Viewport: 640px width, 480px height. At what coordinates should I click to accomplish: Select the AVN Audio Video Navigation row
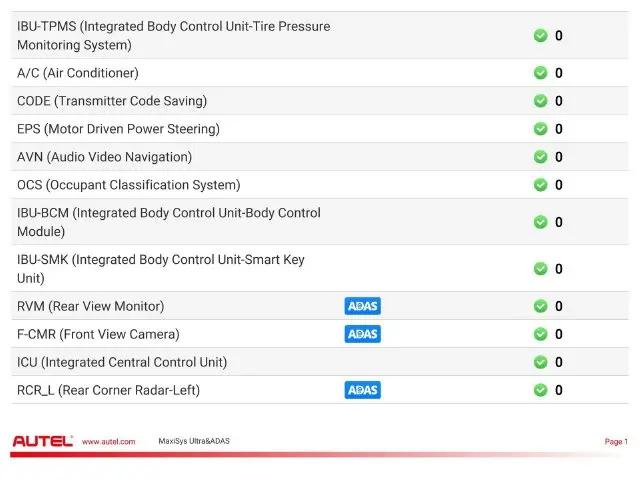coord(320,157)
